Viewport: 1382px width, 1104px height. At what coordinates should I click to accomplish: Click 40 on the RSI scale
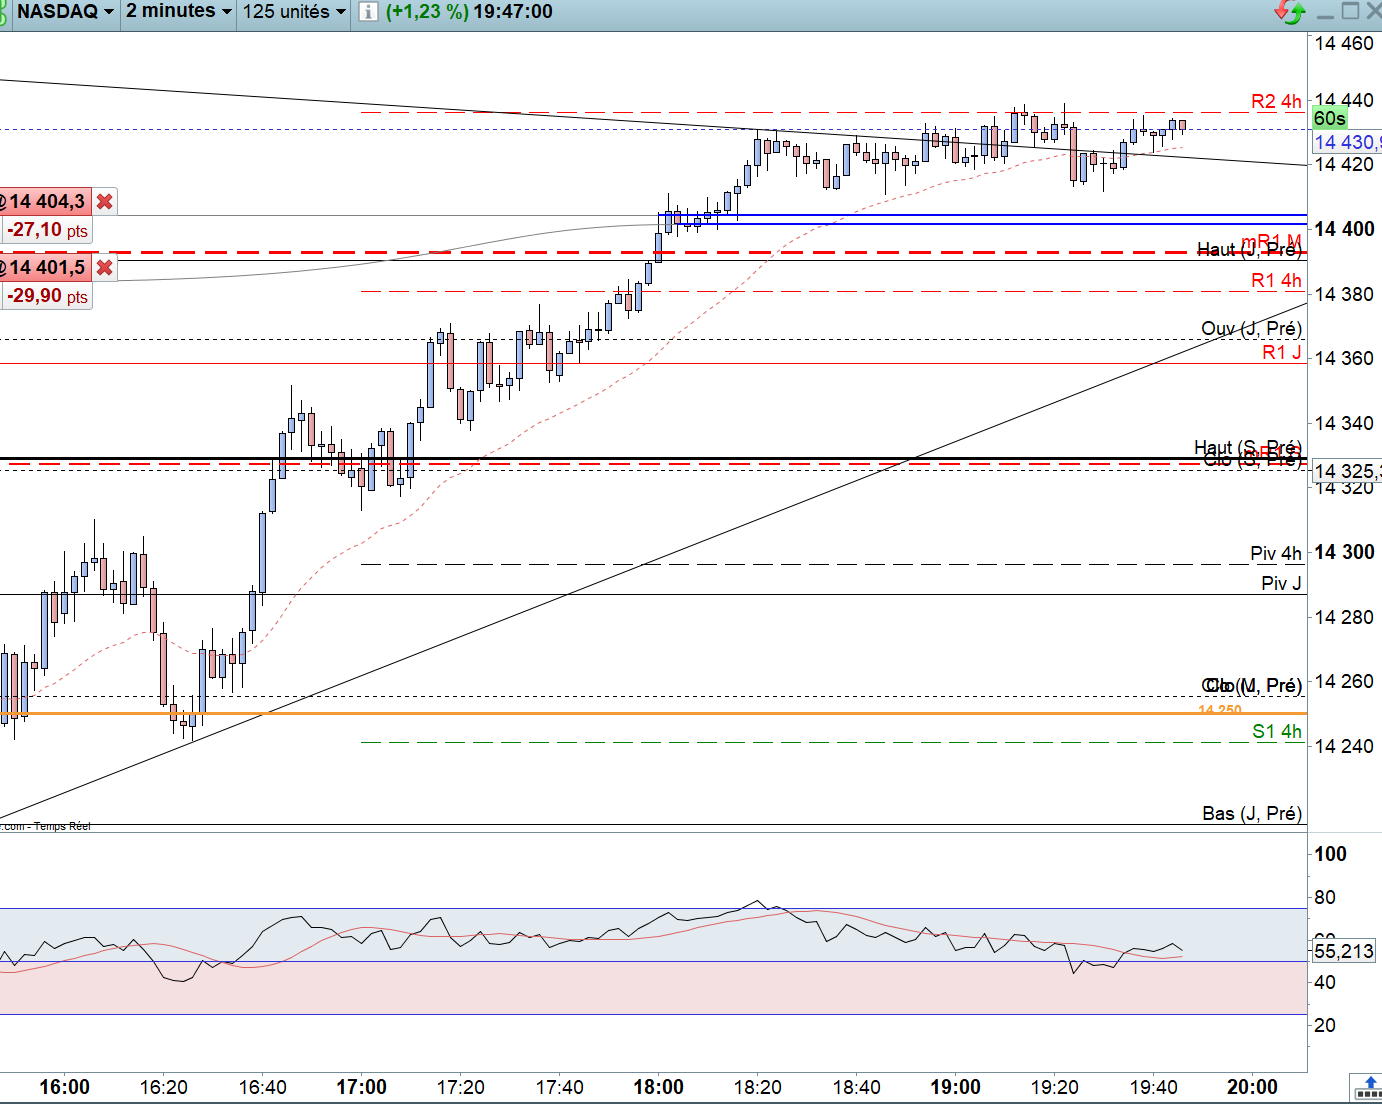(1325, 982)
